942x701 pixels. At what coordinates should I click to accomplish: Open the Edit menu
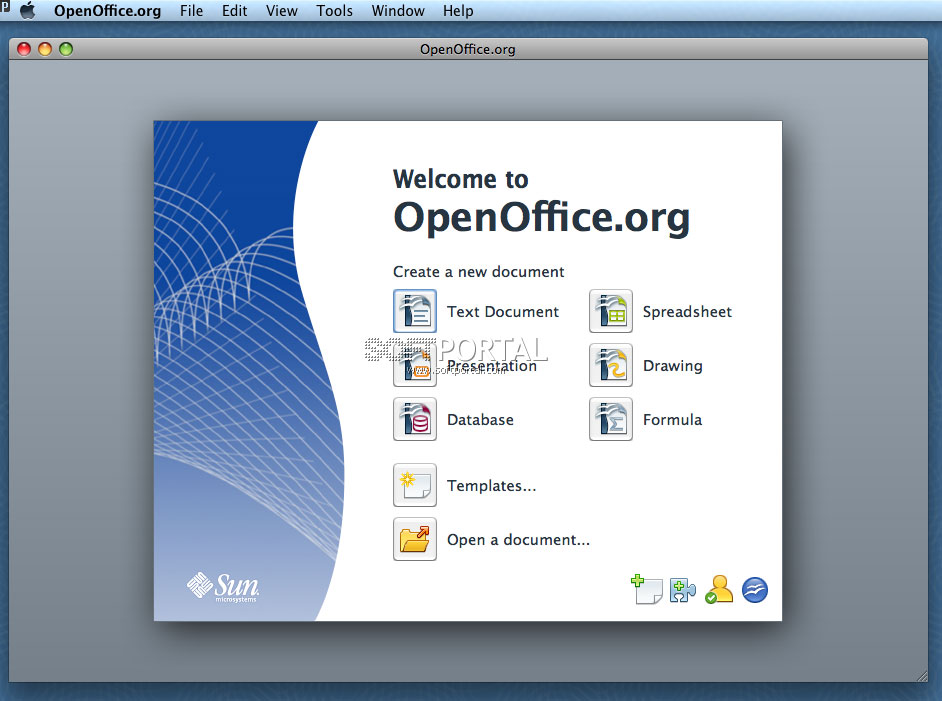pos(234,11)
